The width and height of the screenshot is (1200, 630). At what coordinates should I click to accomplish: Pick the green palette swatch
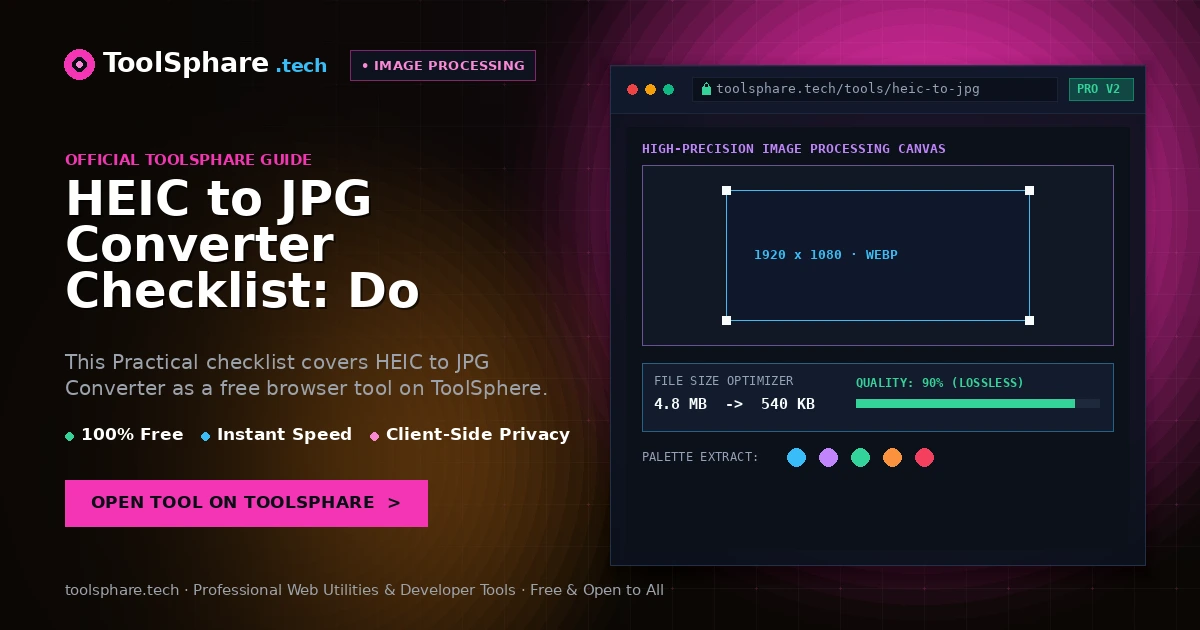[860, 457]
